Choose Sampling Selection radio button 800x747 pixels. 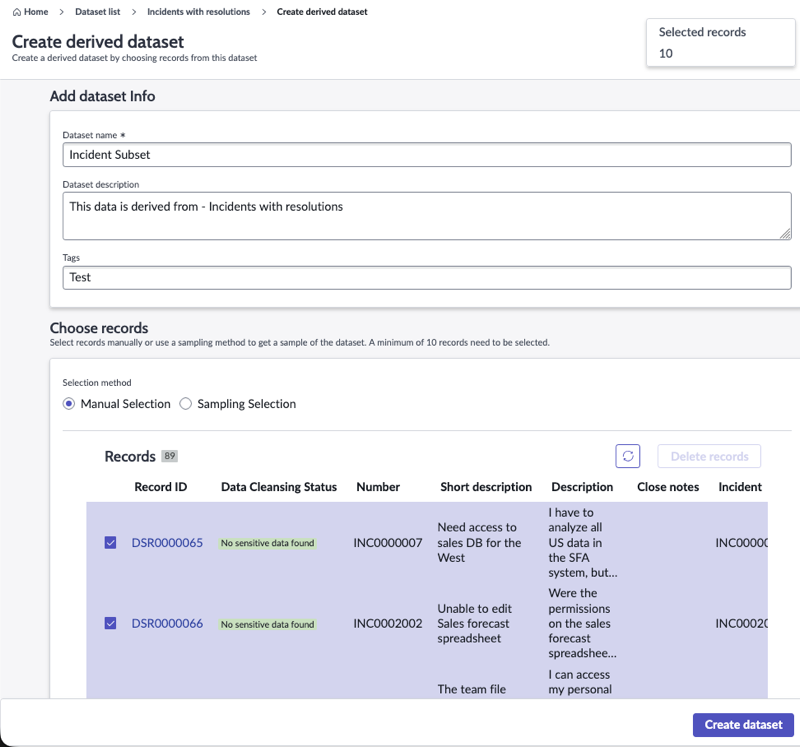(x=186, y=404)
